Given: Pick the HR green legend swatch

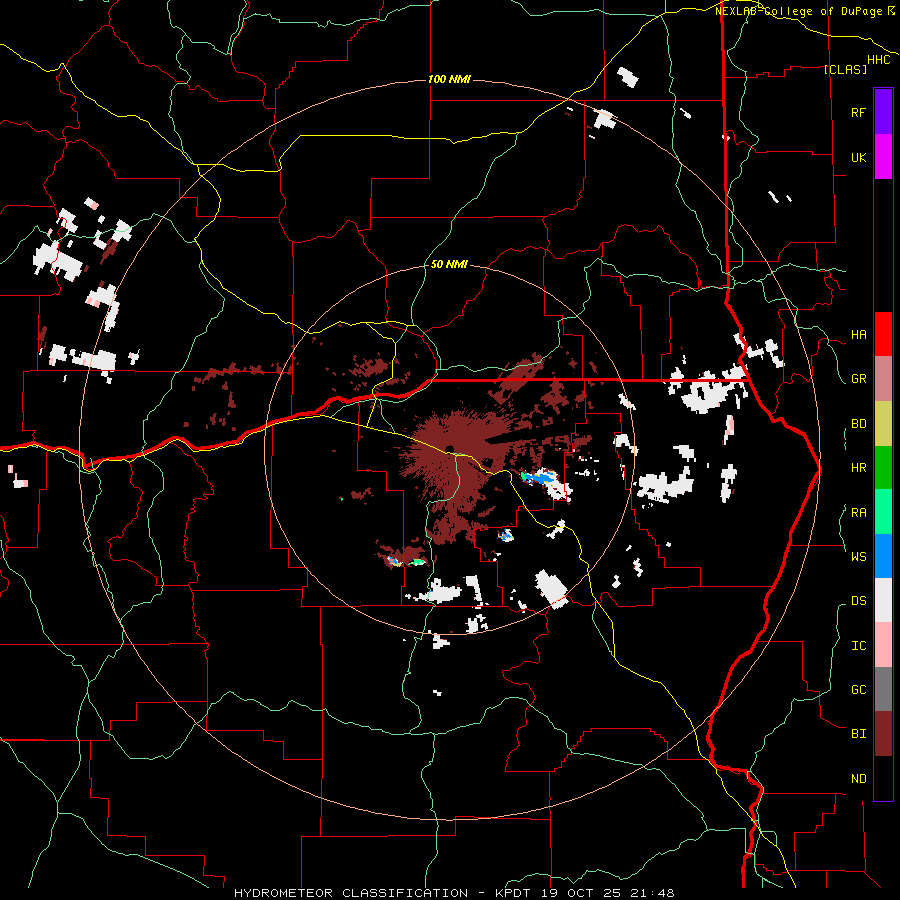Looking at the screenshot, I should 883,468.
